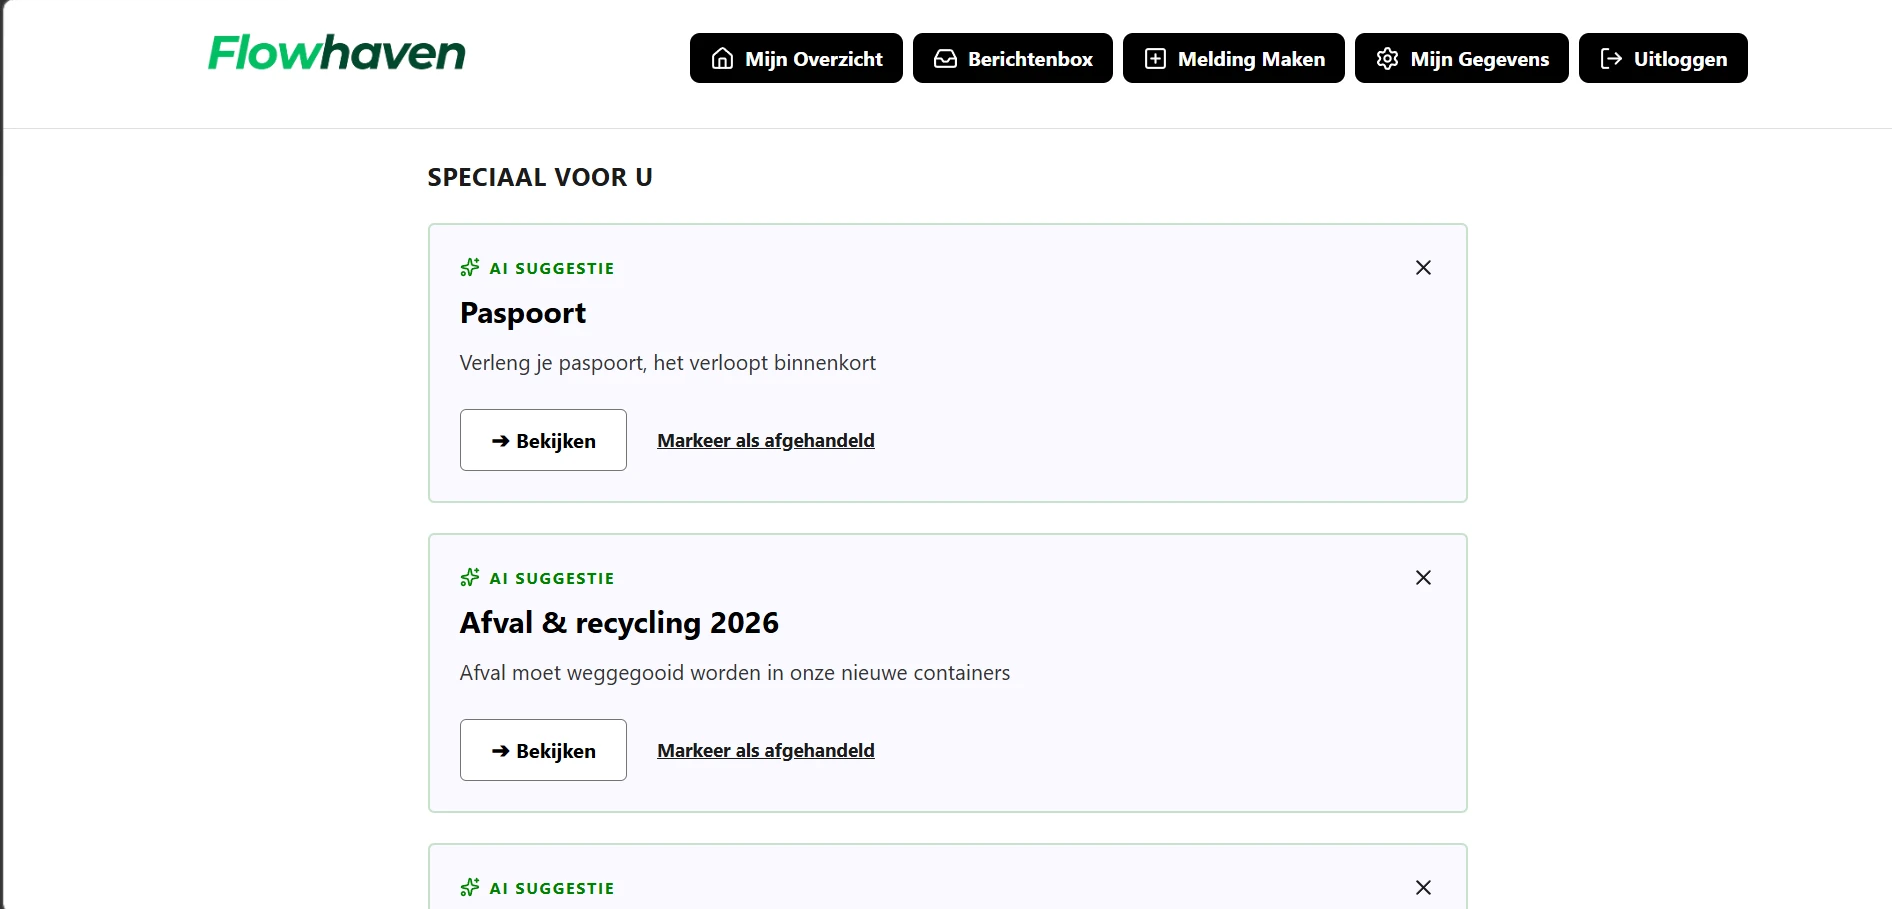This screenshot has height=909, width=1892.
Task: Open settings via the Mijn Gegevens gear icon
Action: 1387,58
